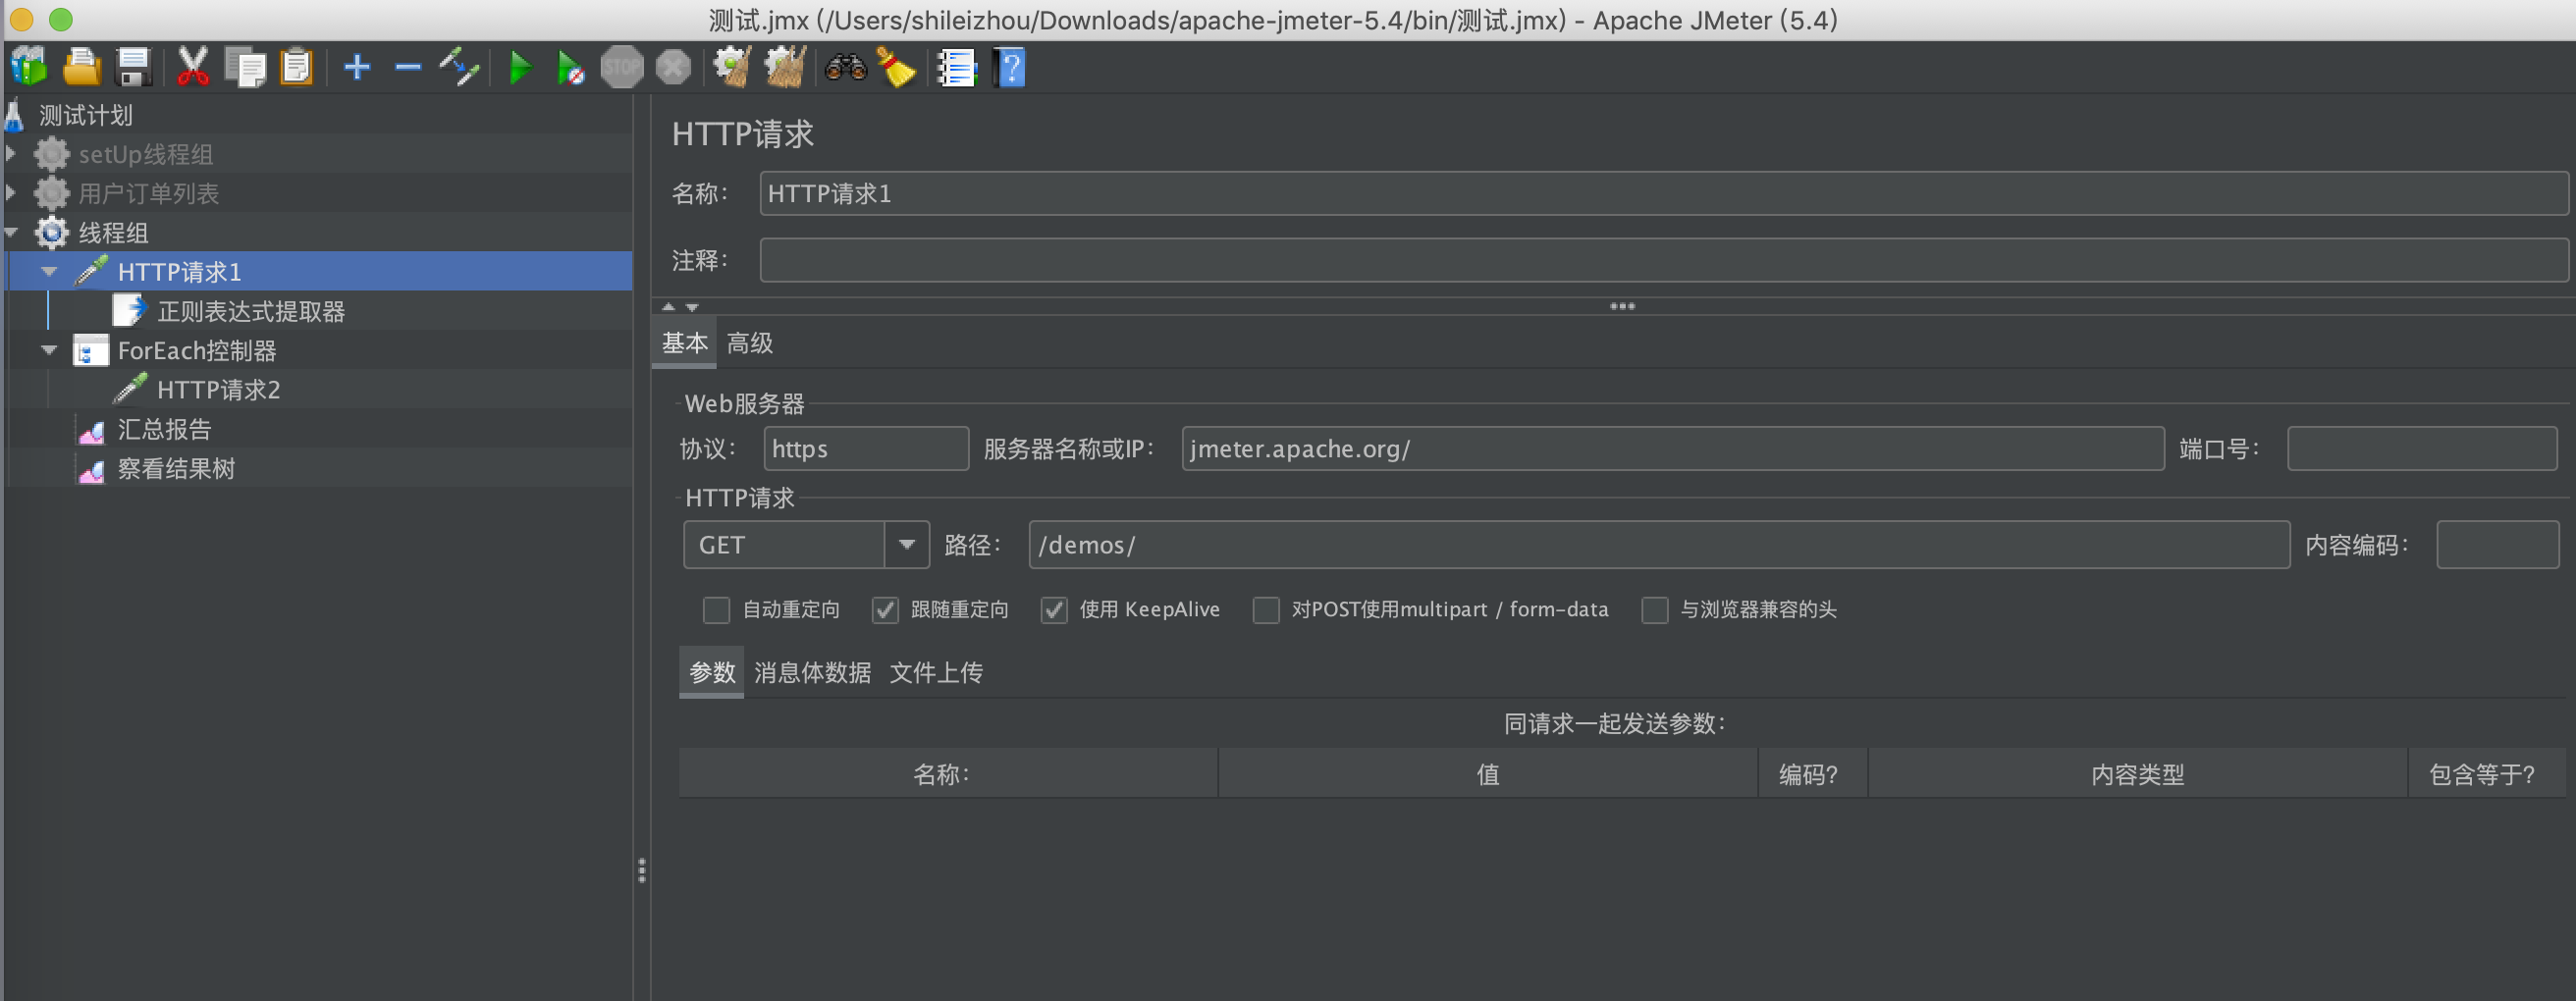Open the GET method dropdown
Image resolution: width=2576 pixels, height=1001 pixels.
point(906,544)
